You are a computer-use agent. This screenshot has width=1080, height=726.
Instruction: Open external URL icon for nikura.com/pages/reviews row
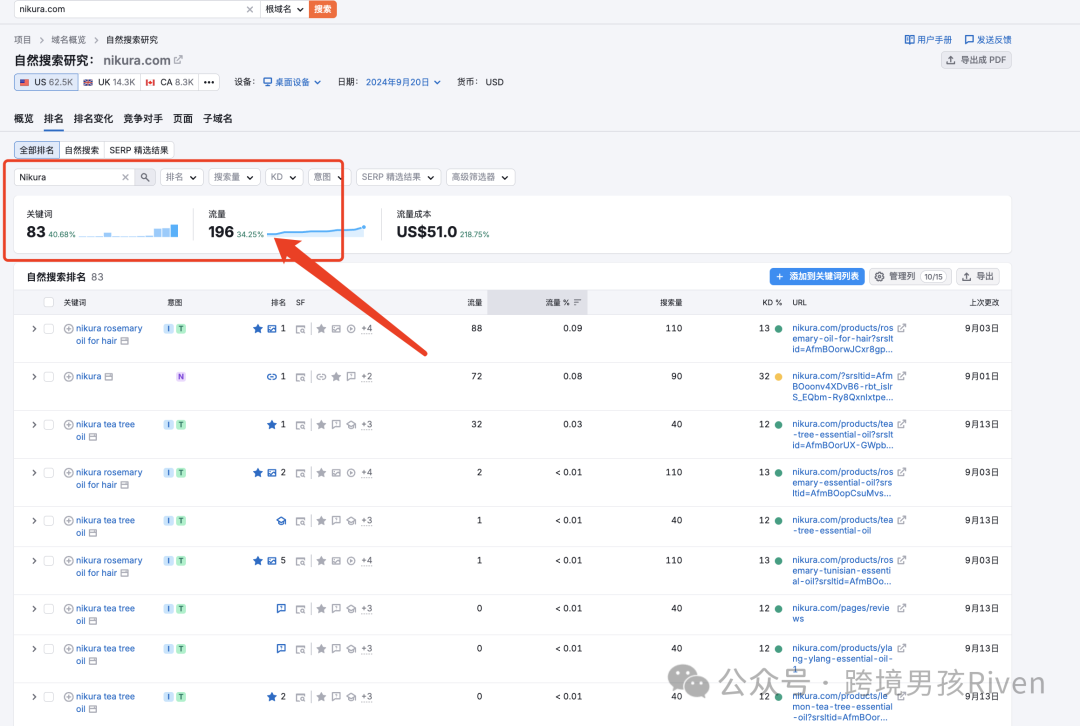pos(902,608)
